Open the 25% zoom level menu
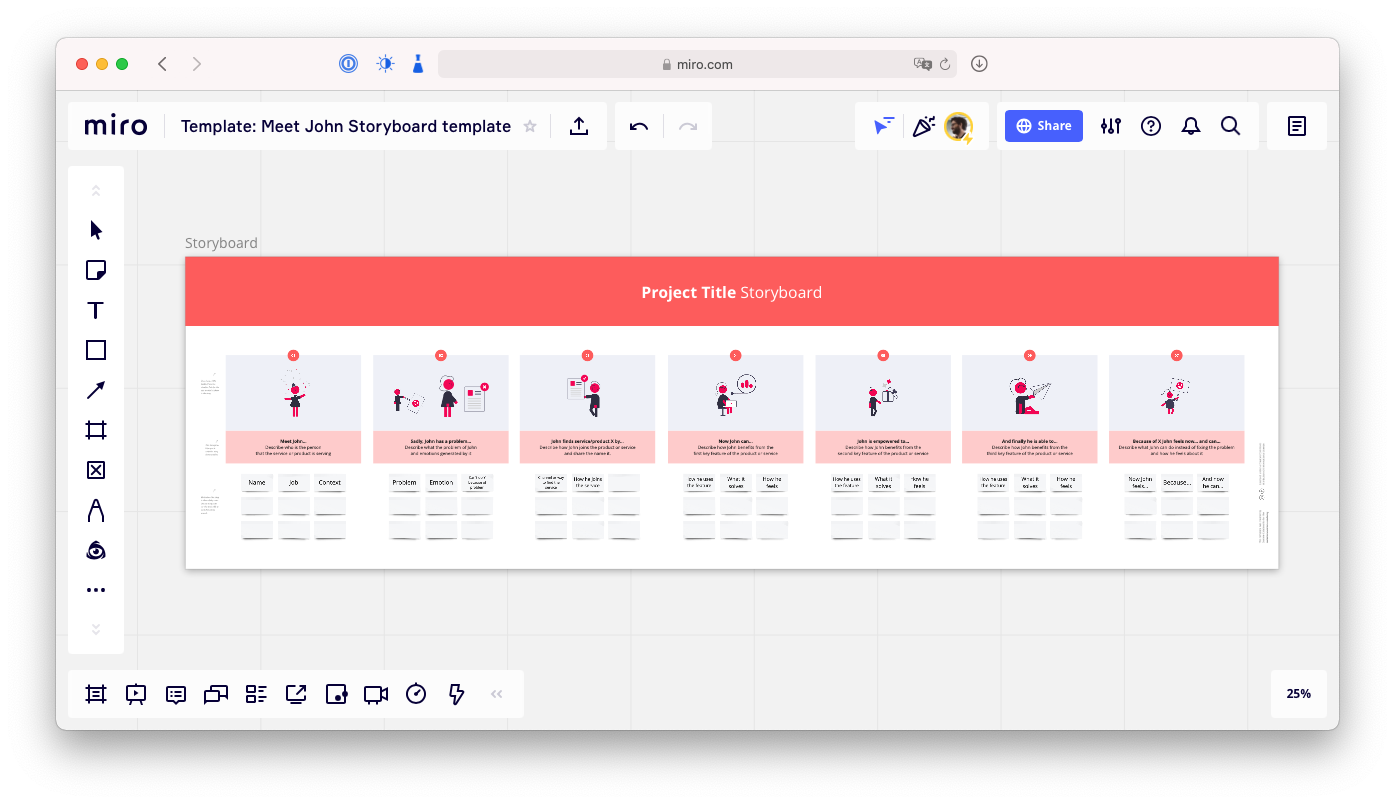 coord(1298,694)
